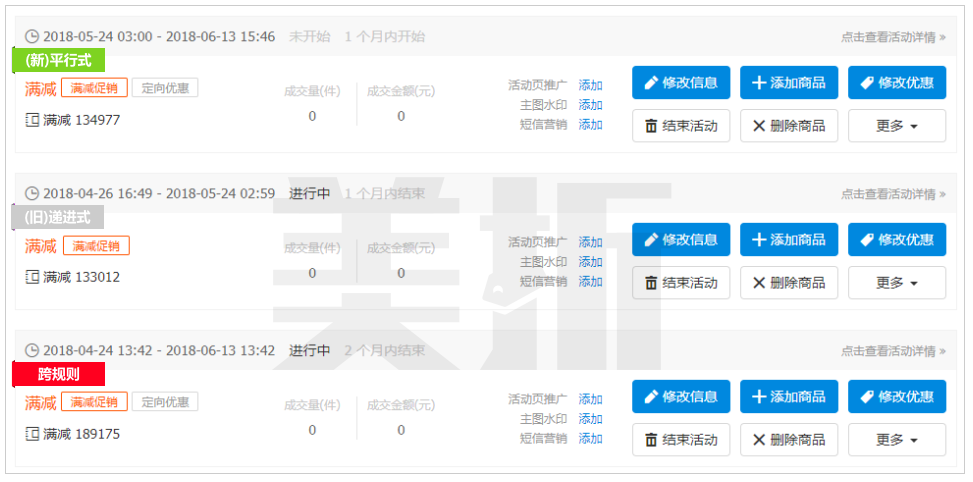Click 修改优惠 button for 满减 133012
Image resolution: width=973 pixels, height=482 pixels.
click(x=897, y=239)
